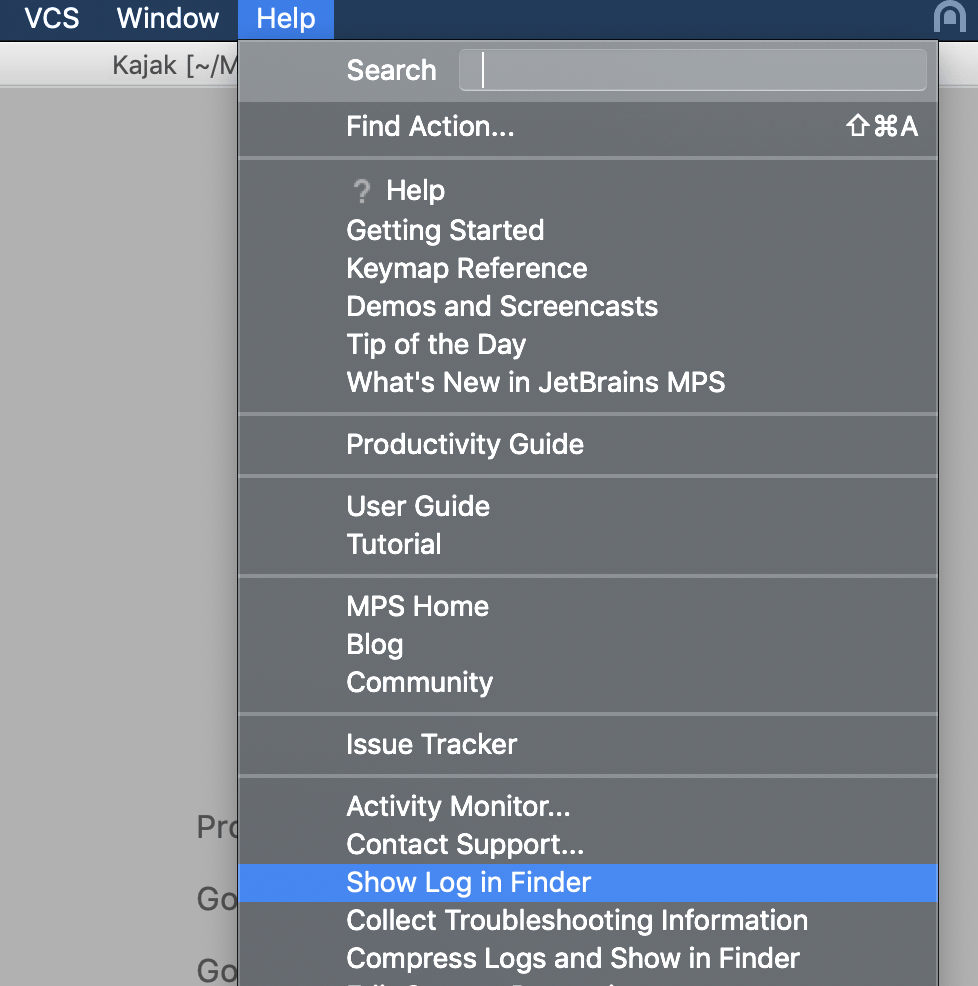Open the MPS Blog
Viewport: 978px width, 986px height.
375,644
